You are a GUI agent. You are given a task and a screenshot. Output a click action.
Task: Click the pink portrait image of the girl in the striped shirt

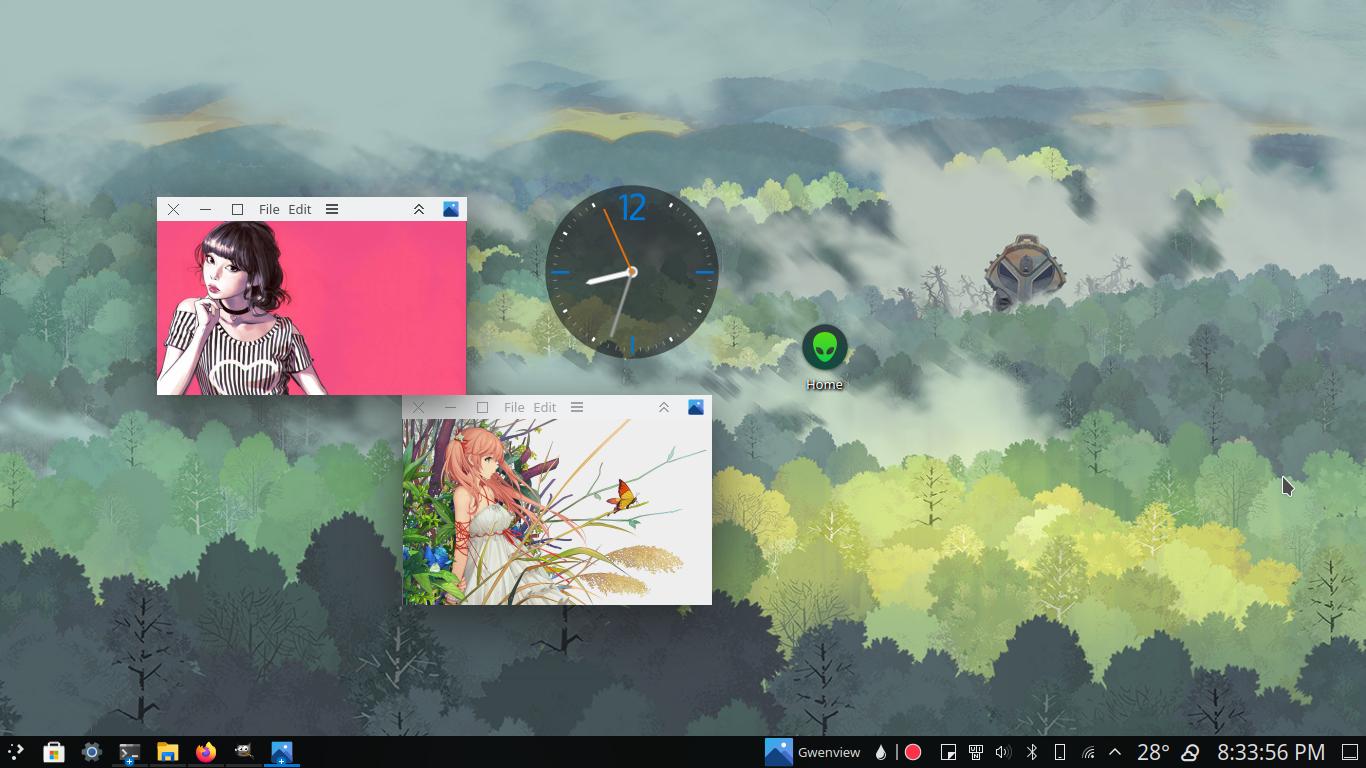[311, 308]
